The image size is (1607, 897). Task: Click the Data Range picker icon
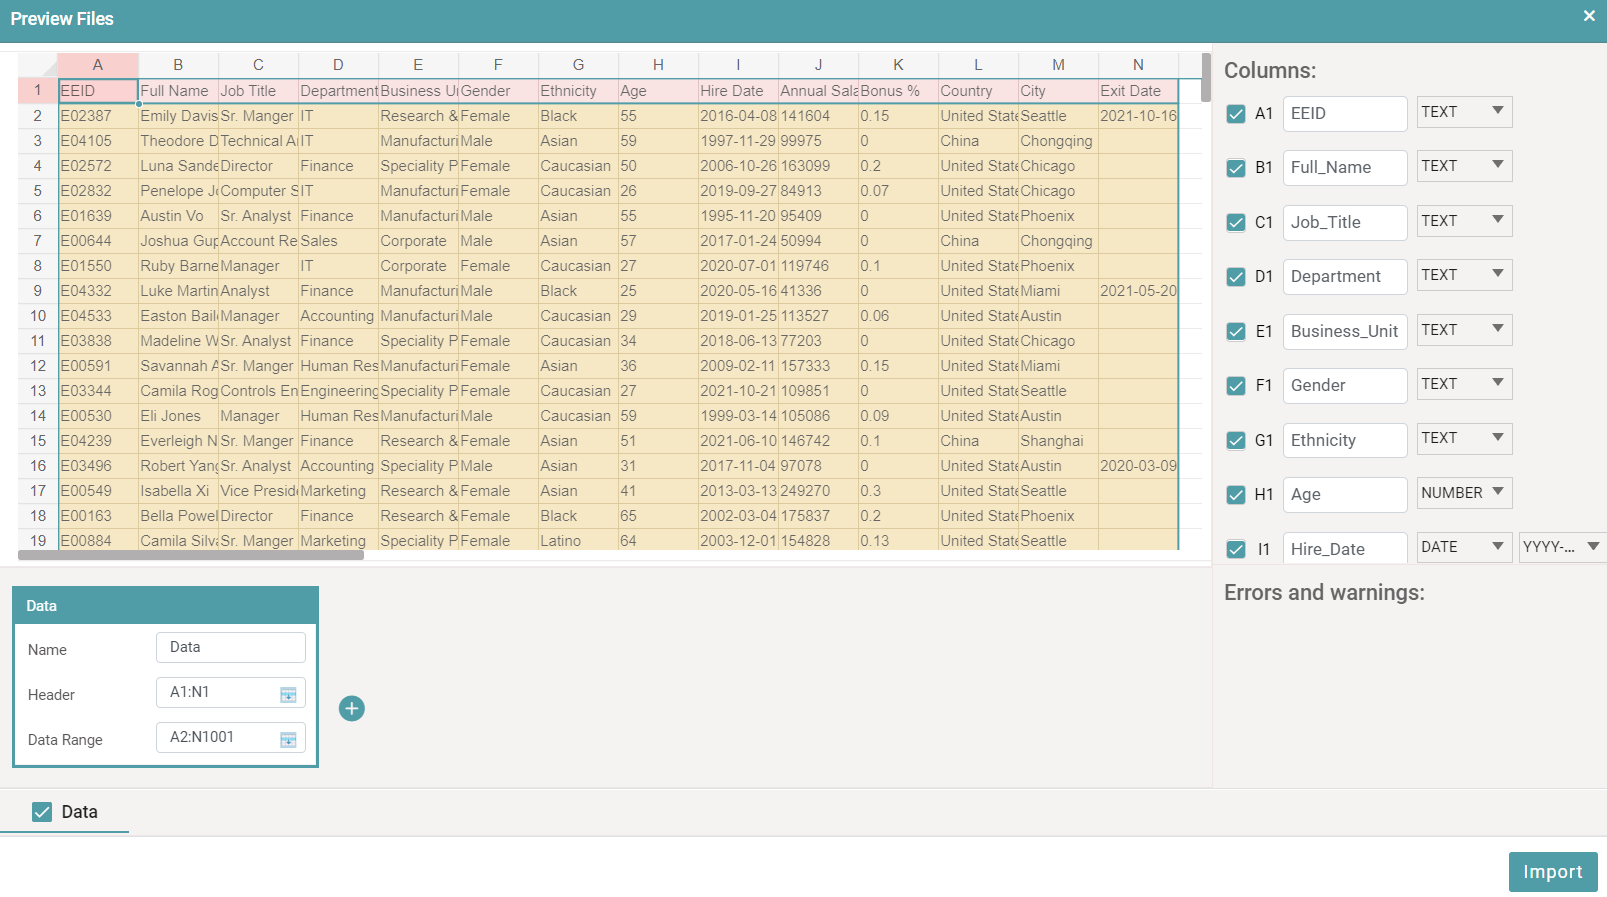point(288,739)
